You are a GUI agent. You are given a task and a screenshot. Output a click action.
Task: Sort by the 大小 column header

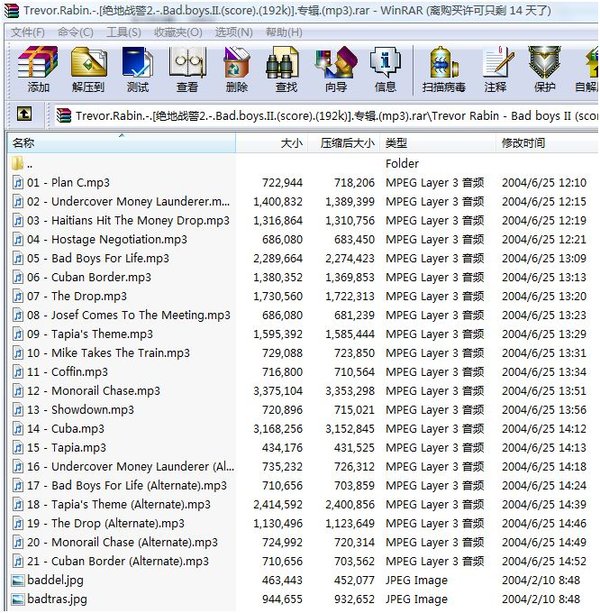tap(272, 143)
